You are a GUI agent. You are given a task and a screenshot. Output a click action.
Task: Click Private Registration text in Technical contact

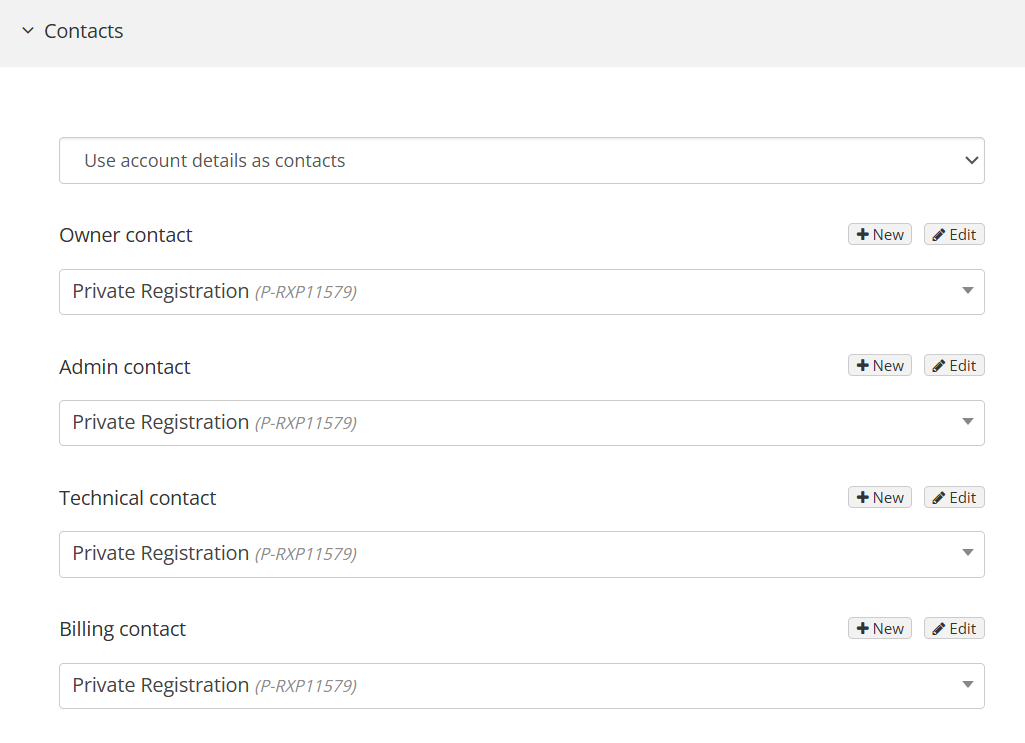(x=161, y=554)
